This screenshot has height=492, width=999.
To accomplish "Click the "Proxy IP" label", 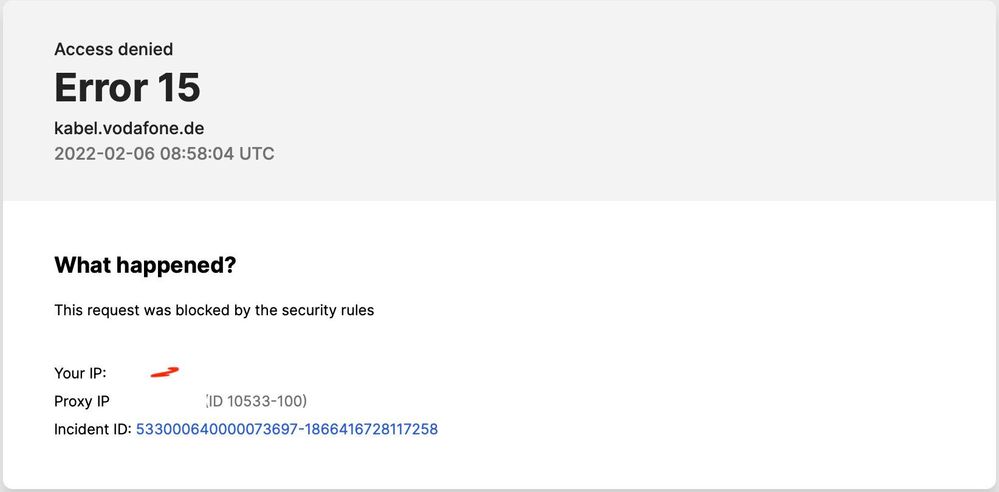I will tap(82, 402).
